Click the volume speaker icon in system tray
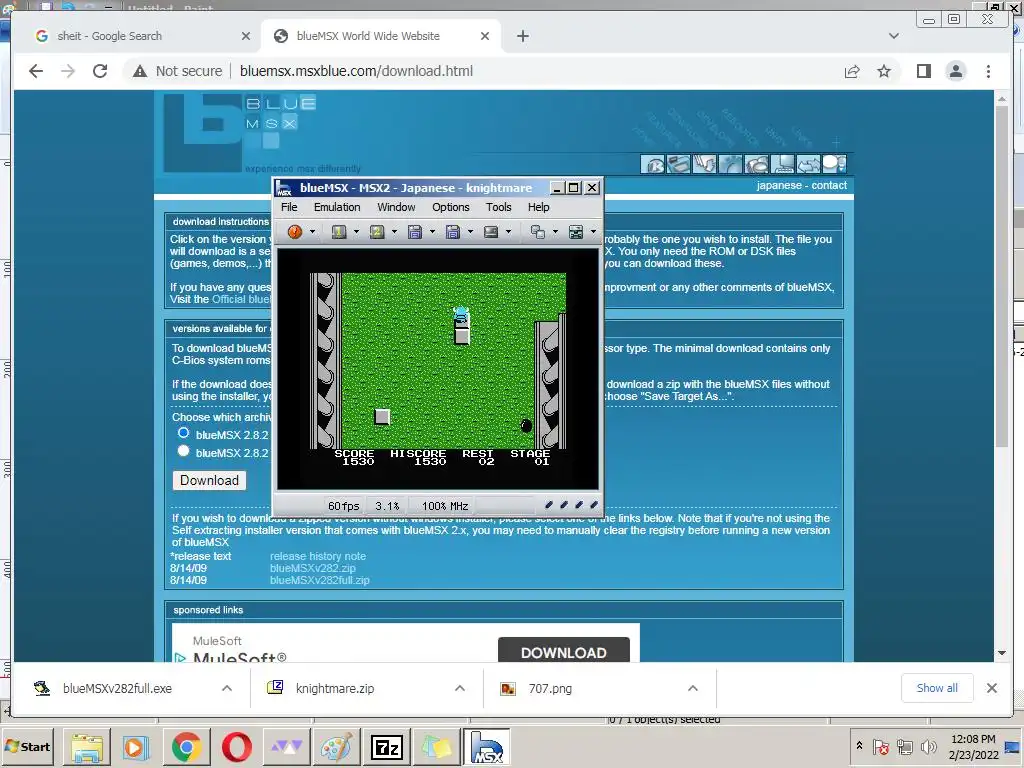Viewport: 1024px width, 768px height. point(928,746)
